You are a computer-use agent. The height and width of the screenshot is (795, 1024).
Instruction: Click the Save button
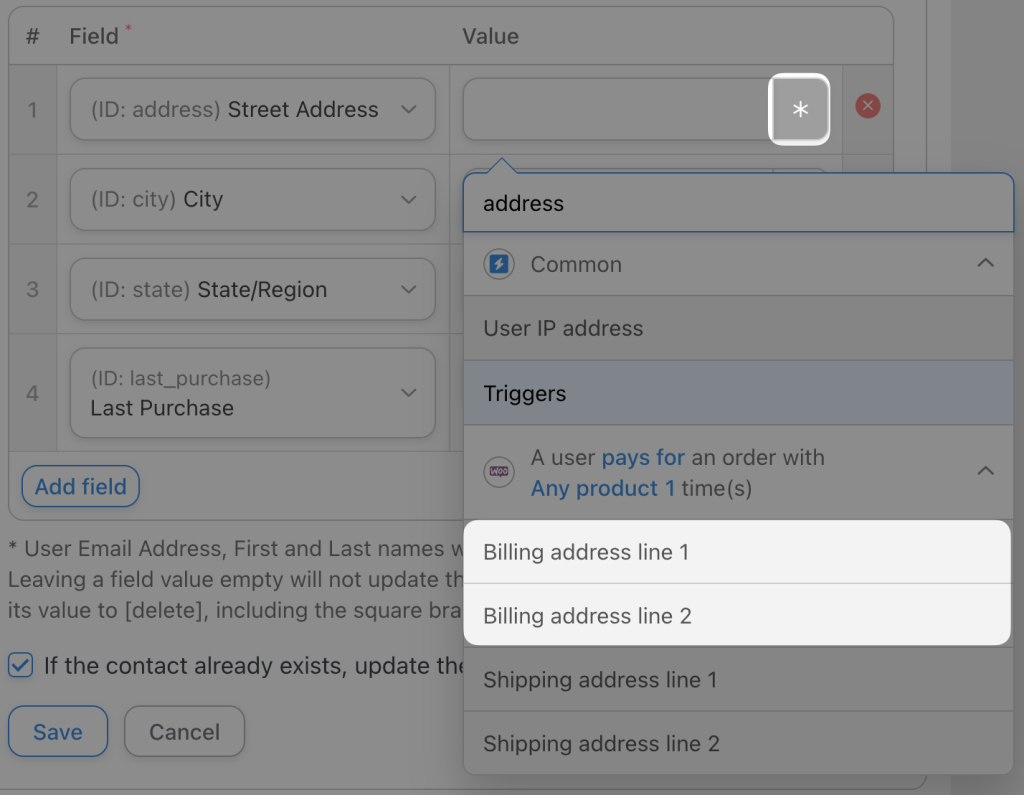tap(57, 732)
